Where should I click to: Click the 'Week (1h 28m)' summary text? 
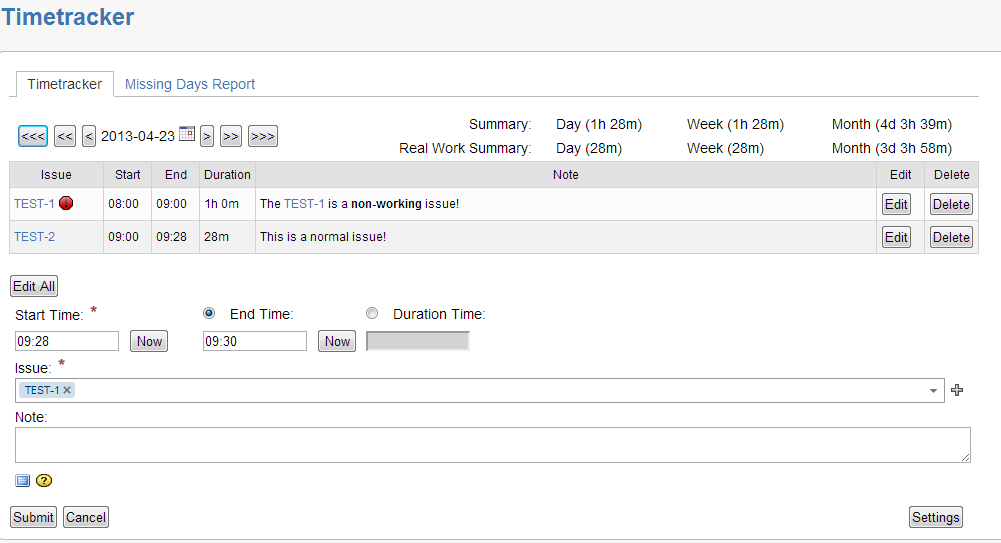tap(735, 124)
